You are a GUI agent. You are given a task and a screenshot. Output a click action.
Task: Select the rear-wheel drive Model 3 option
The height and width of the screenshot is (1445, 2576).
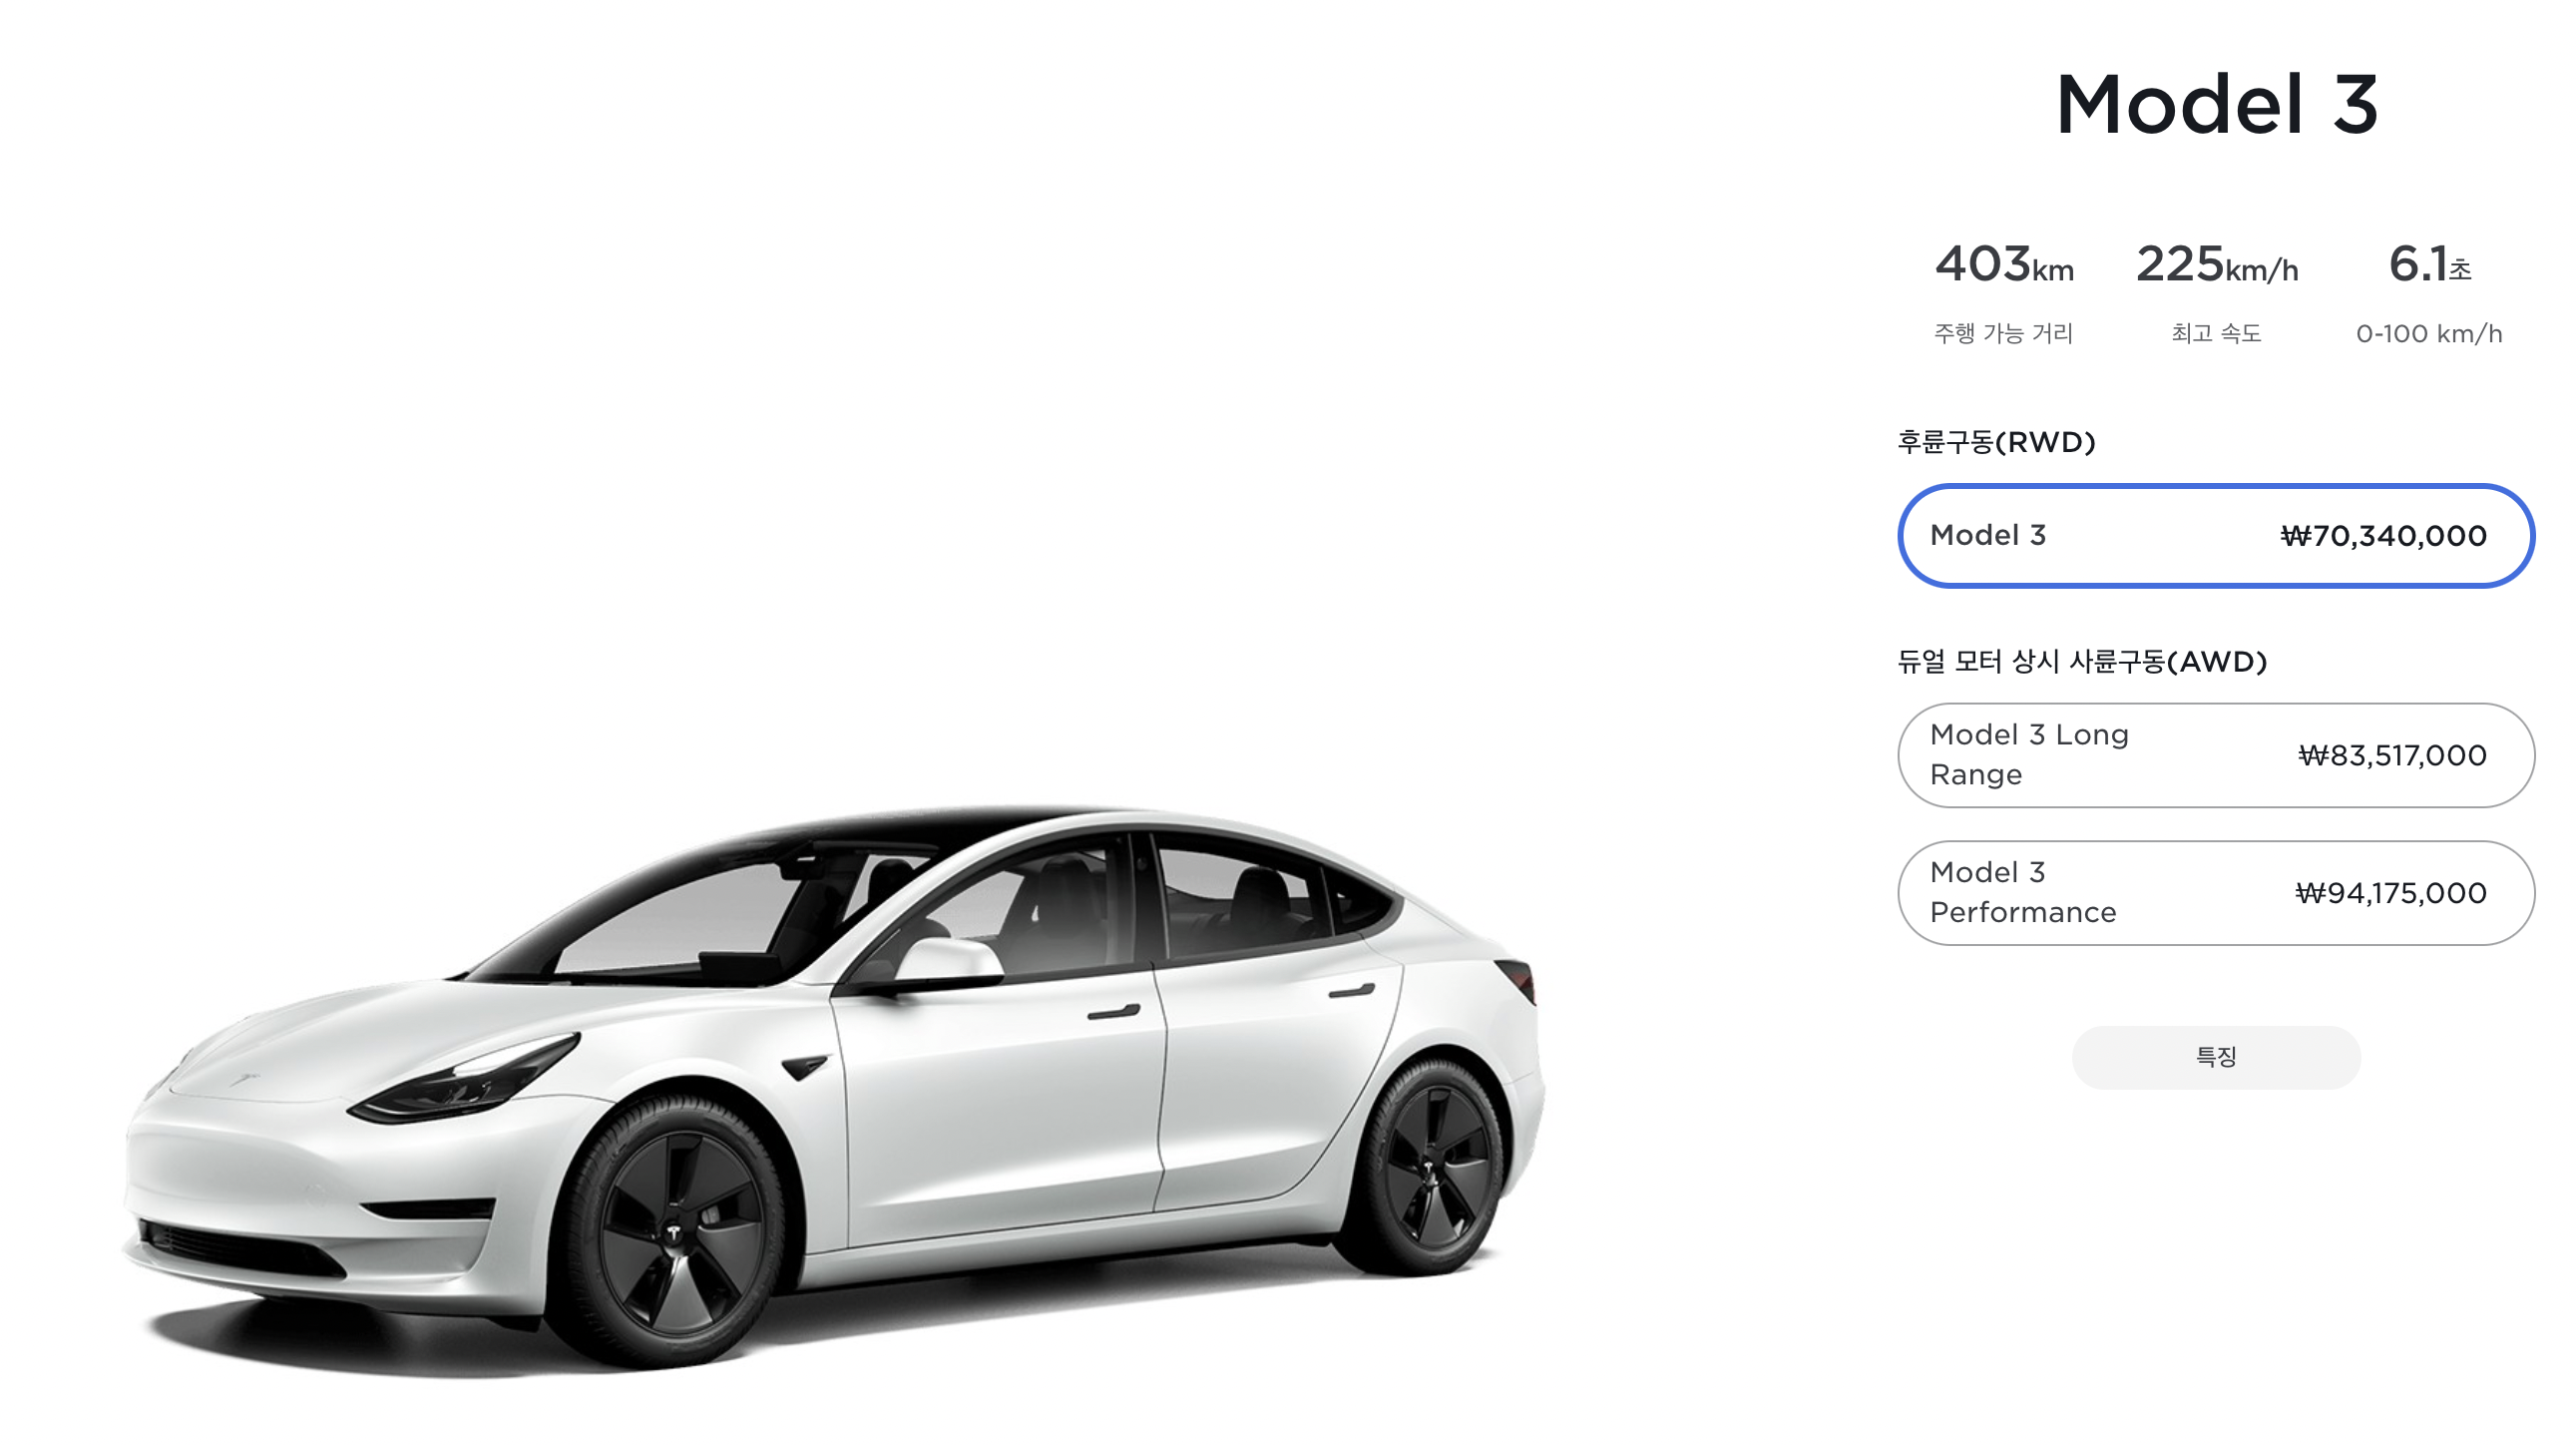click(2215, 536)
